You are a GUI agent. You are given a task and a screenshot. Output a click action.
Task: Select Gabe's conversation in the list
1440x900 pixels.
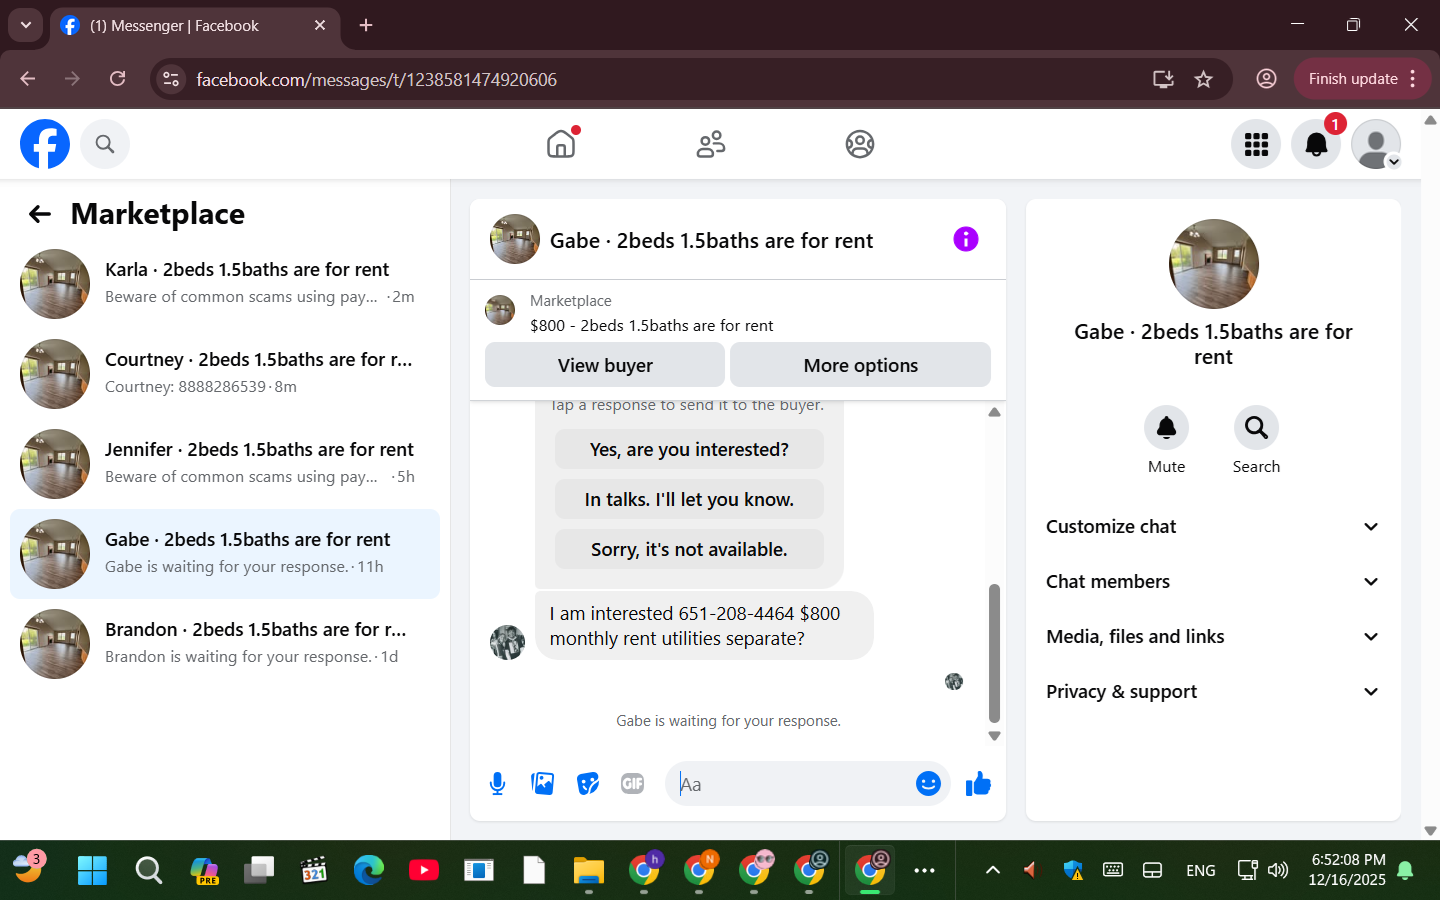[x=225, y=554]
